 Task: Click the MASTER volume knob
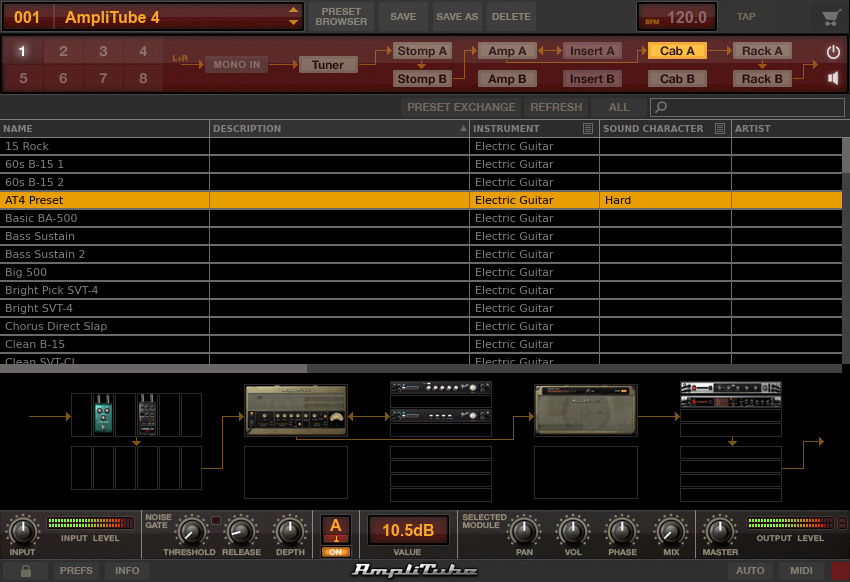(720, 531)
